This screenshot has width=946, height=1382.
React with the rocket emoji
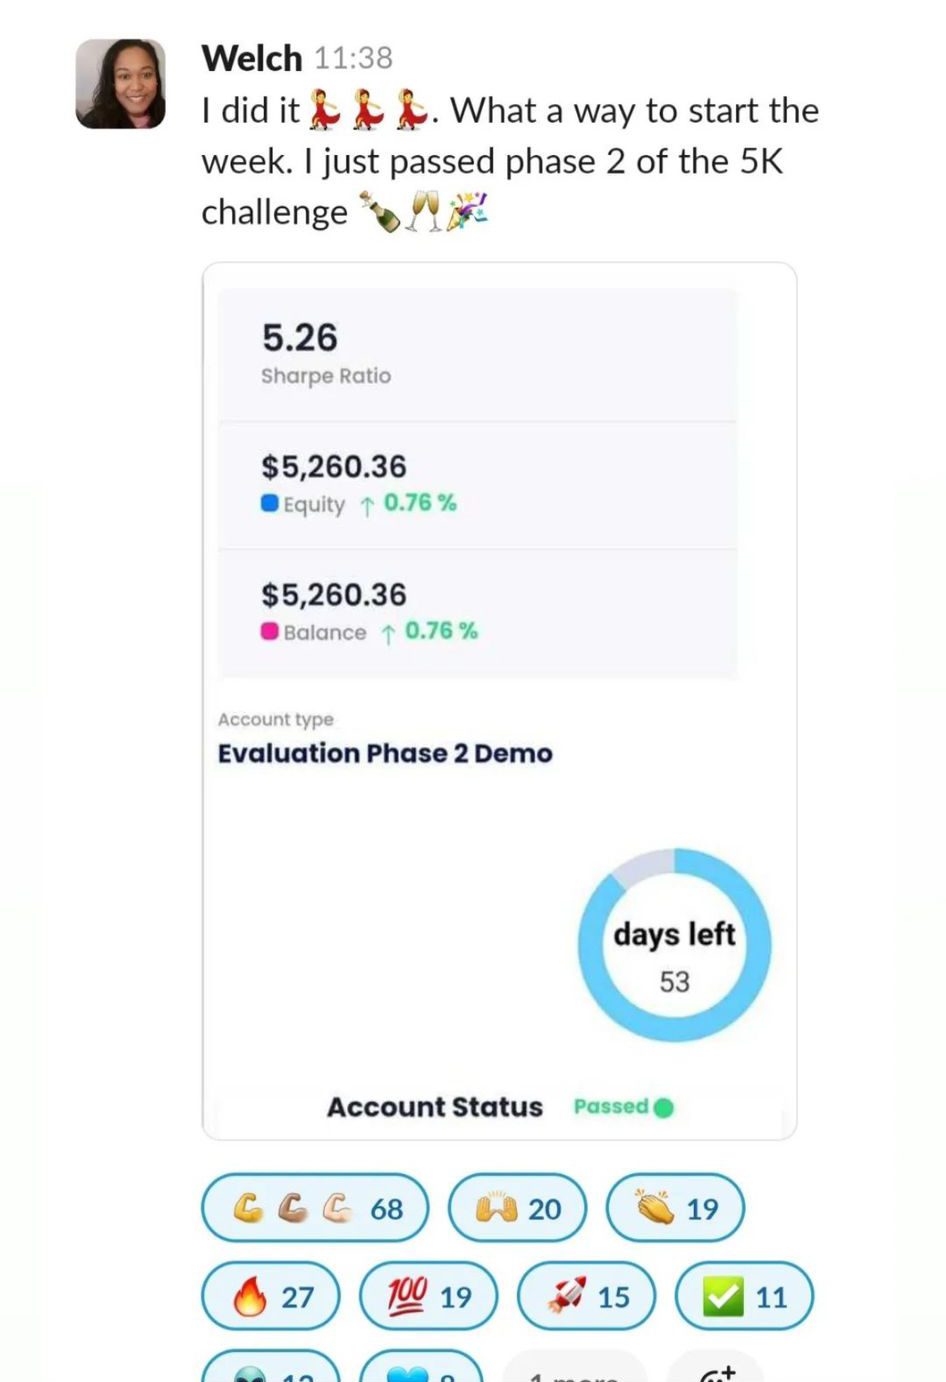[586, 1296]
